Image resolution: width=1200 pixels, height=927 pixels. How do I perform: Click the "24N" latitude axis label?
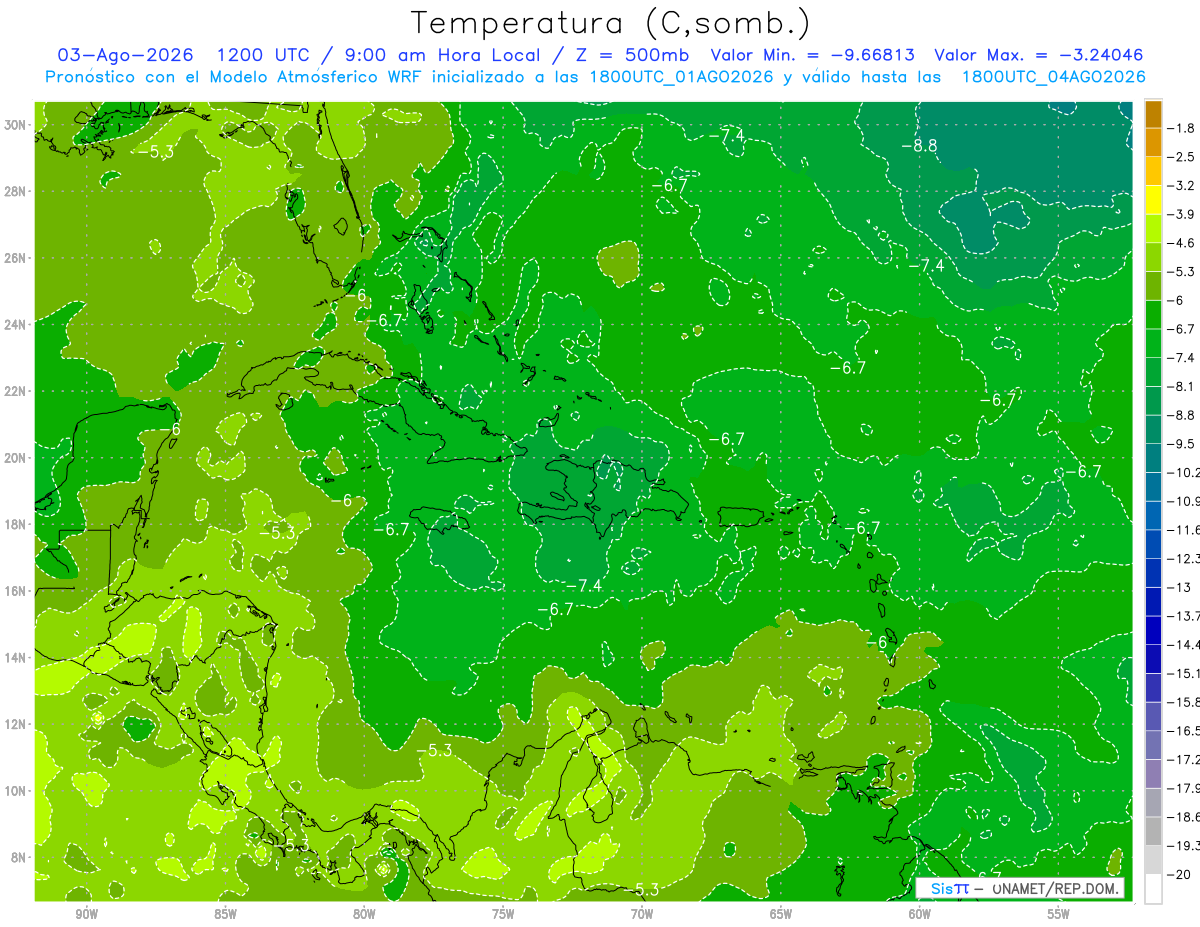point(14,324)
